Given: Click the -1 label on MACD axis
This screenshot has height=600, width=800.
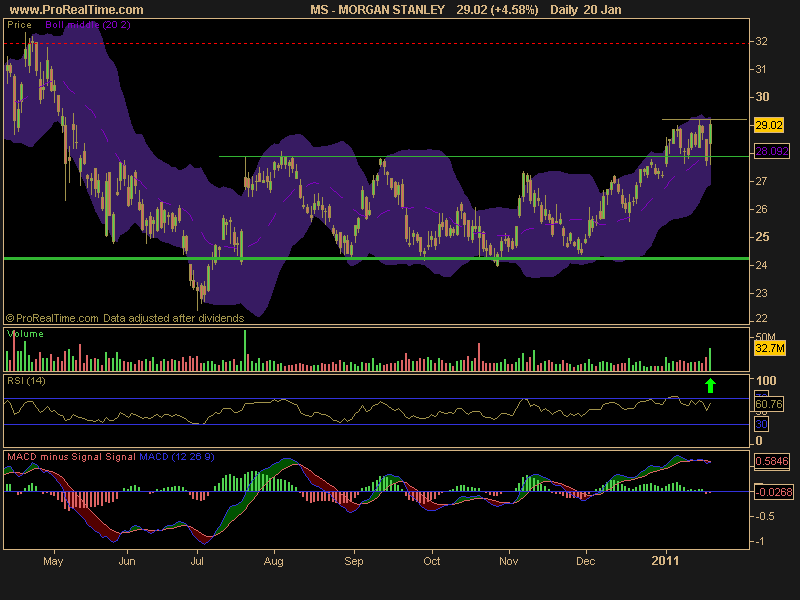Looking at the screenshot, I should 759,541.
